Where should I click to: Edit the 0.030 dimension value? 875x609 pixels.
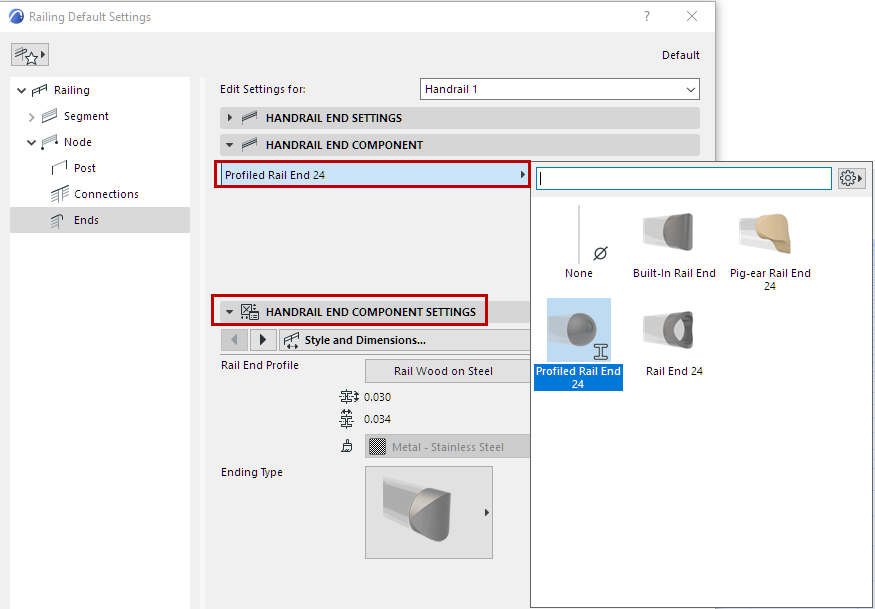(x=378, y=397)
